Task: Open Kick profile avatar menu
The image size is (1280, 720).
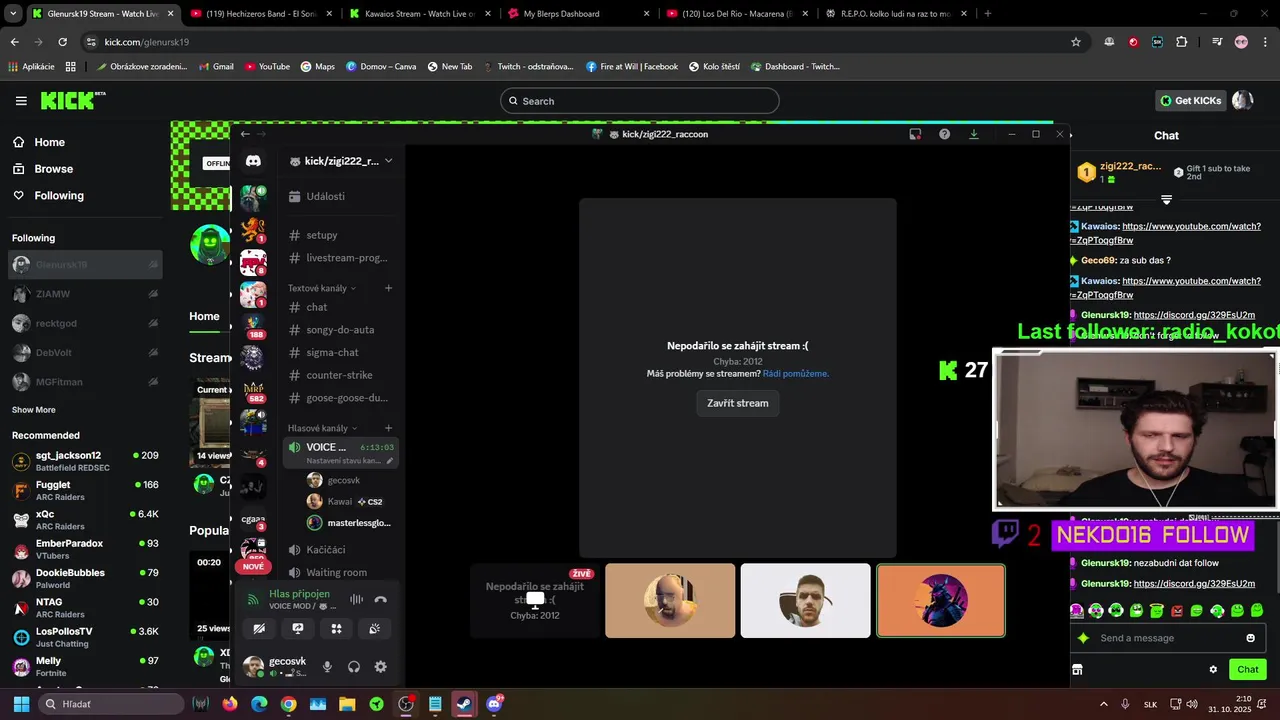Action: click(x=1243, y=101)
